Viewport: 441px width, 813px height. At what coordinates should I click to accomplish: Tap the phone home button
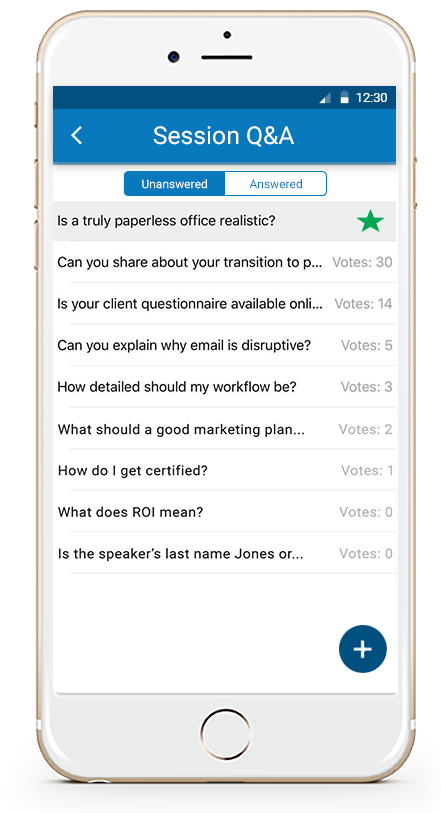tap(226, 735)
